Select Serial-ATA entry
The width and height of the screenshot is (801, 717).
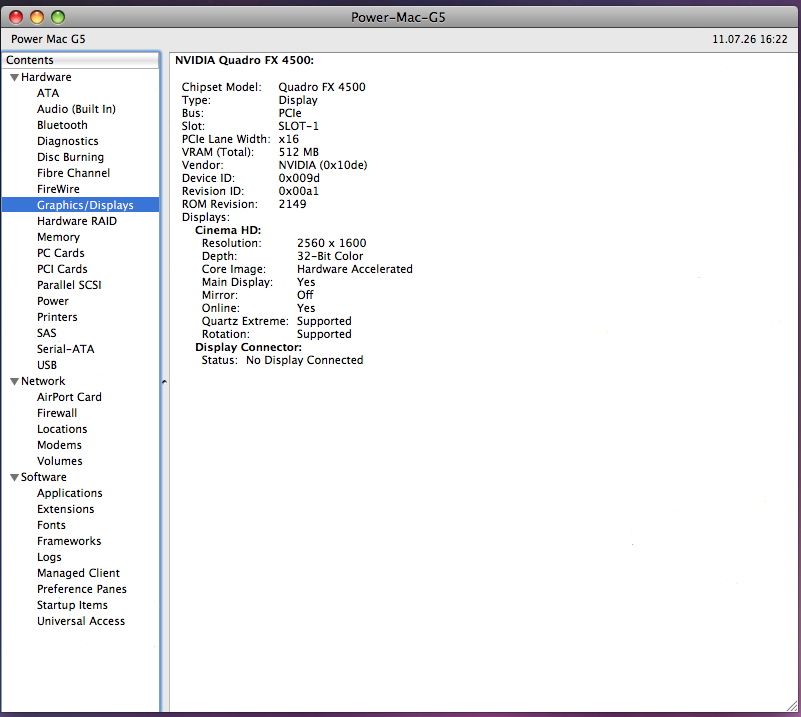(65, 349)
